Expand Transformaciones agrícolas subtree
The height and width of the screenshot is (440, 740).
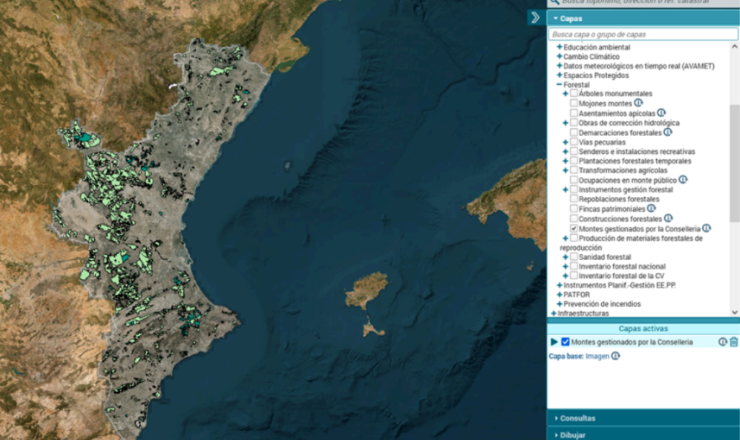click(x=565, y=170)
